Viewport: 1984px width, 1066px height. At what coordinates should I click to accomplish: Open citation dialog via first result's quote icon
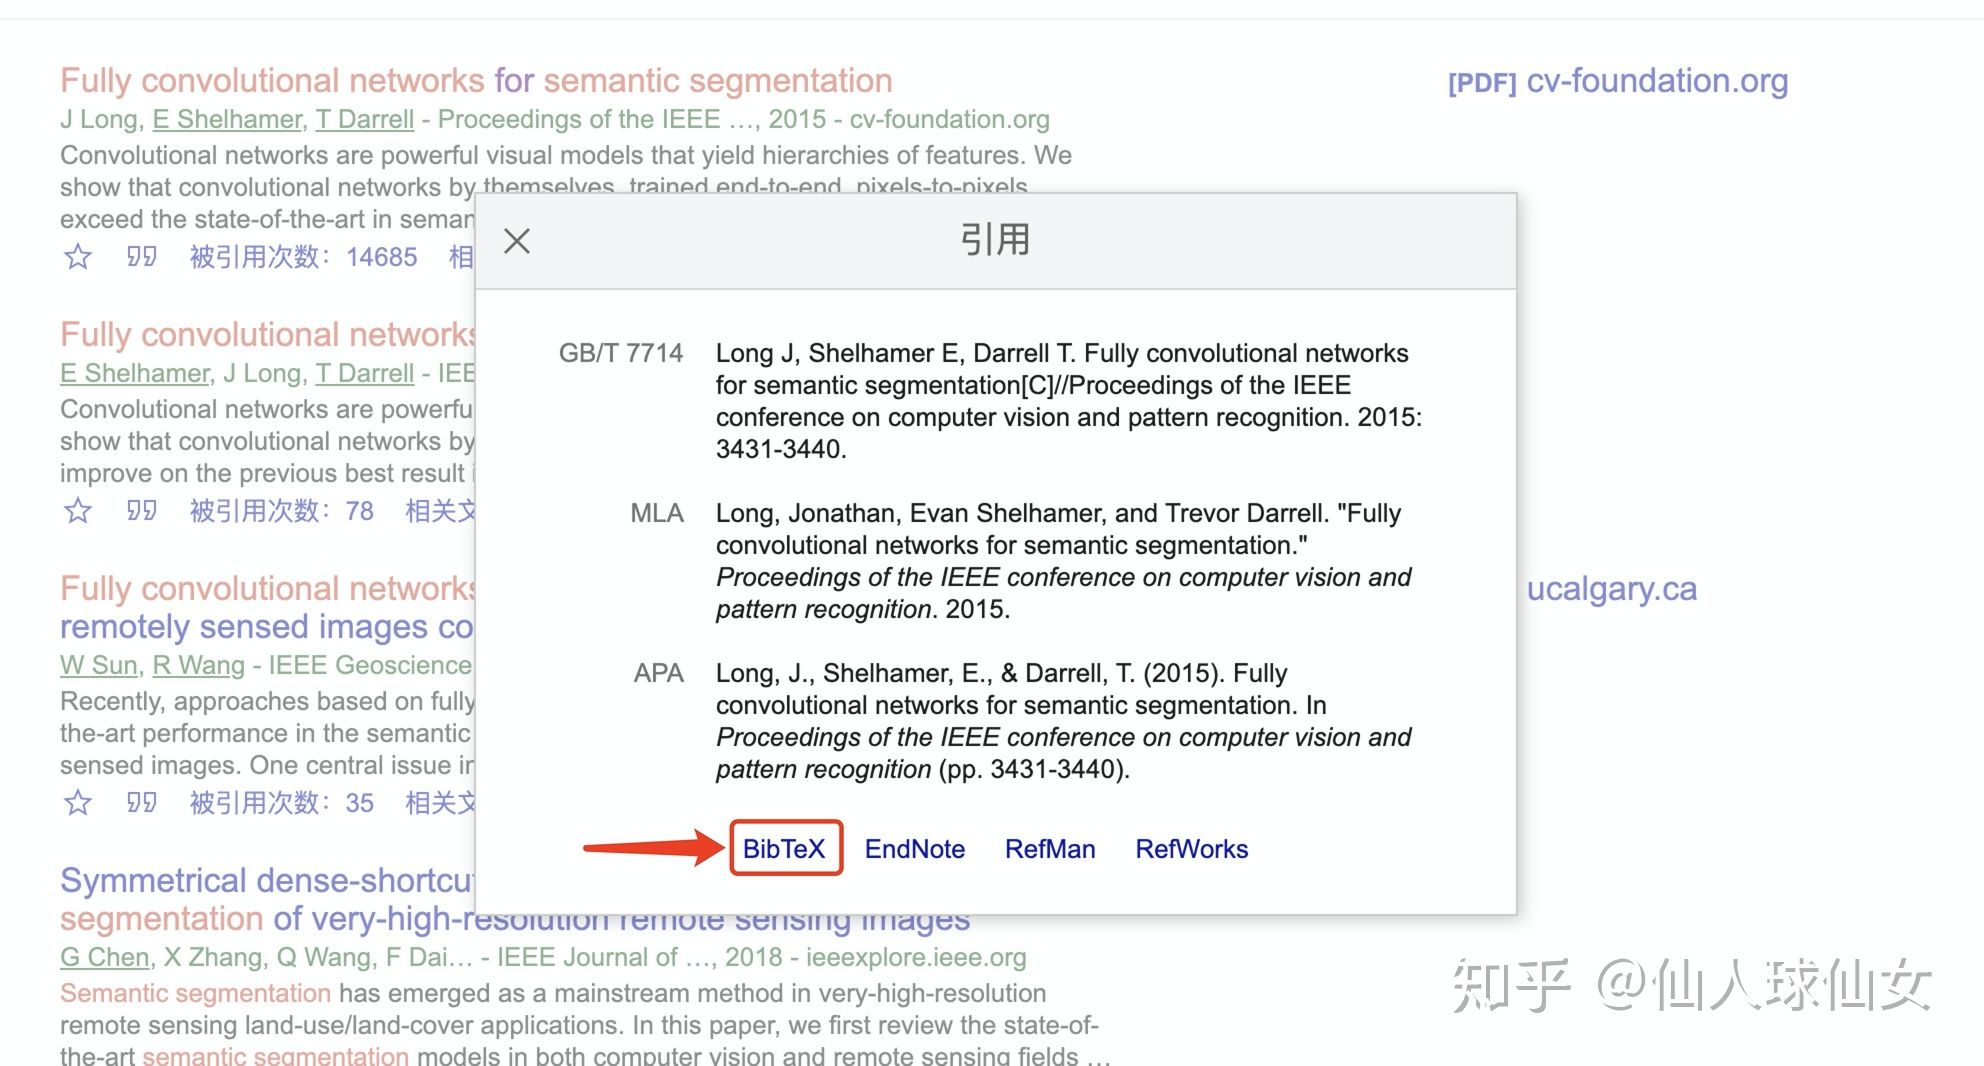click(x=142, y=257)
